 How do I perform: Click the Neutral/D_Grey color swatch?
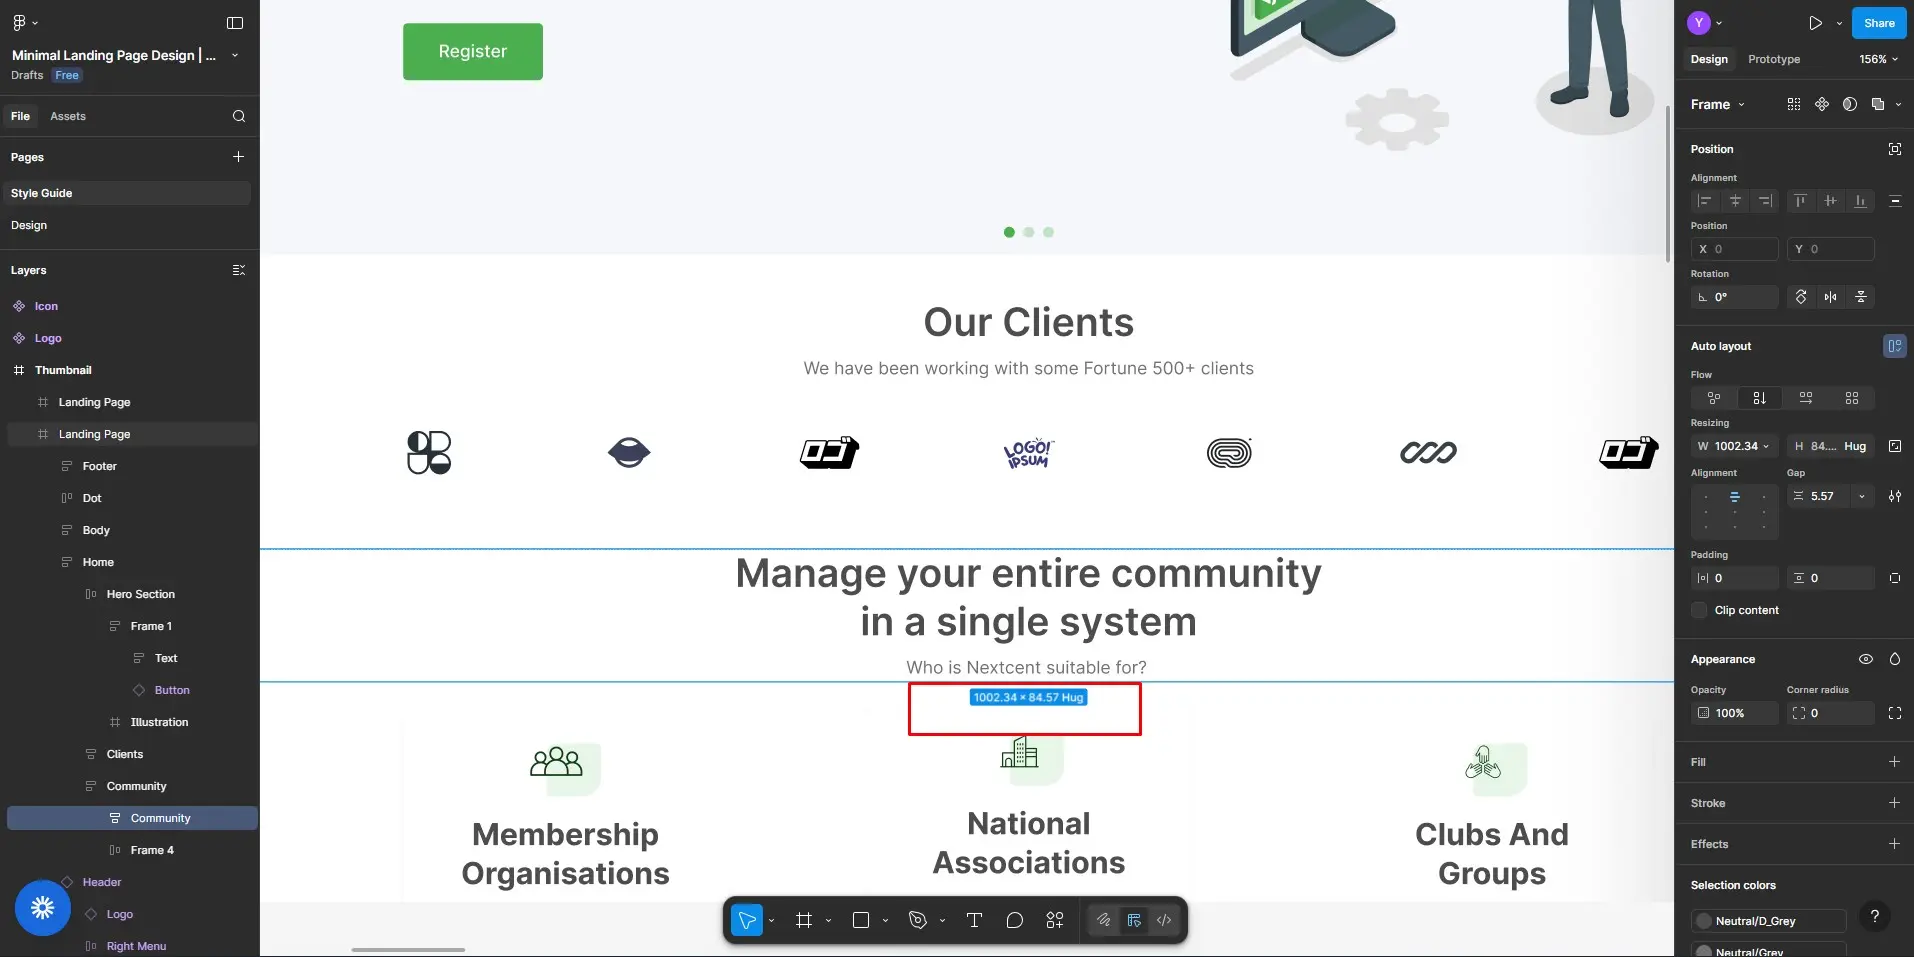tap(1703, 921)
